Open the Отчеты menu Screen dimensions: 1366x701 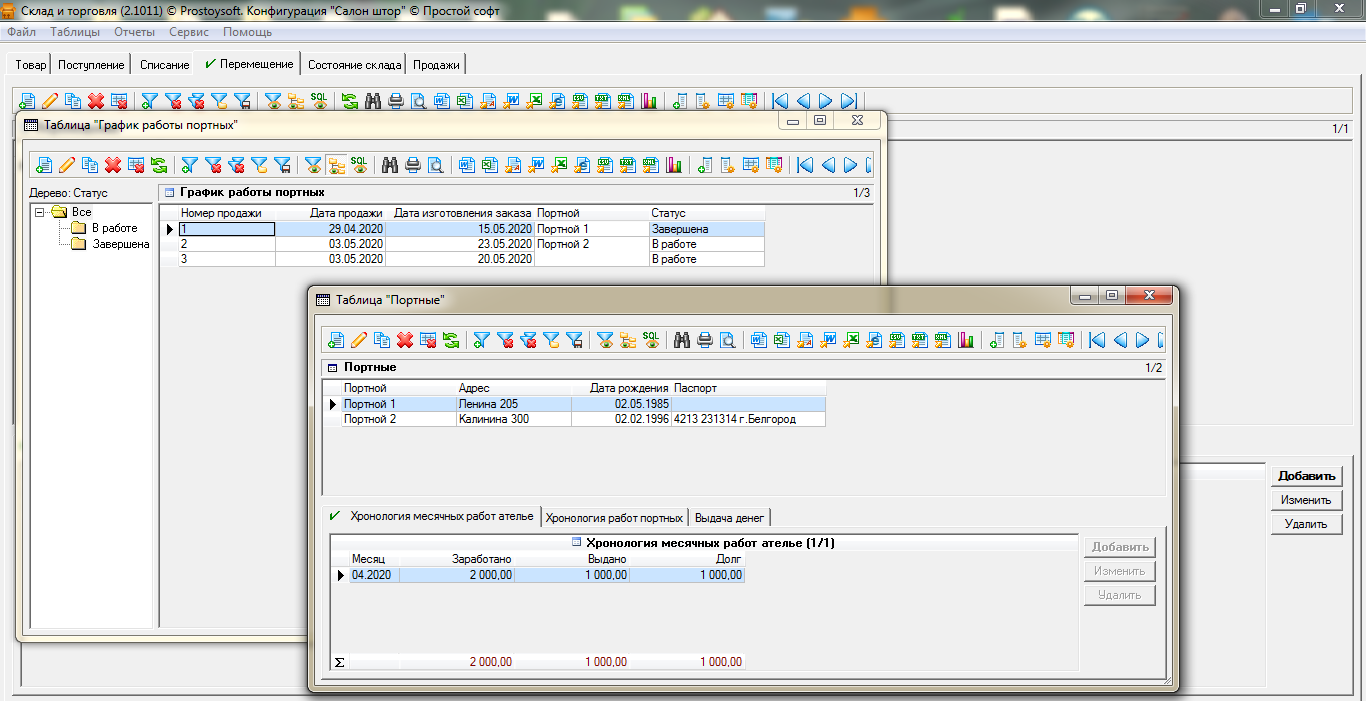point(134,32)
